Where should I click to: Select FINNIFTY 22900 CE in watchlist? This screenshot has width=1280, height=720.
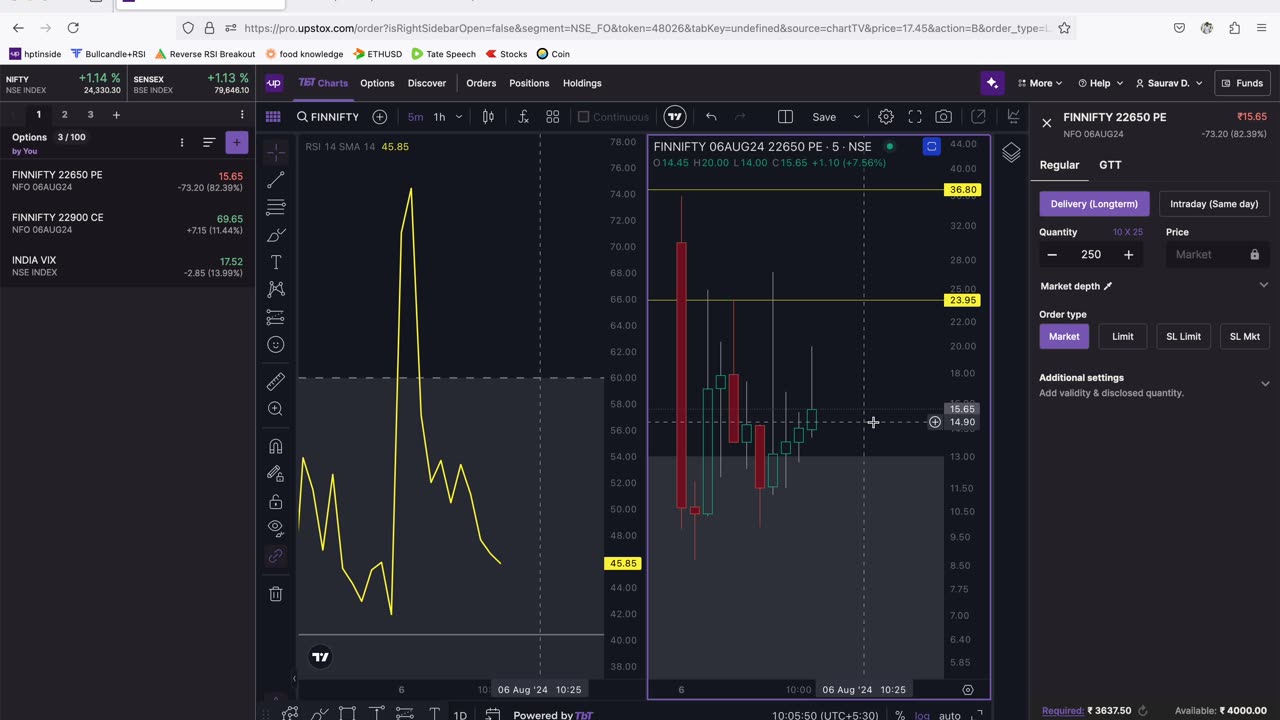coord(127,223)
